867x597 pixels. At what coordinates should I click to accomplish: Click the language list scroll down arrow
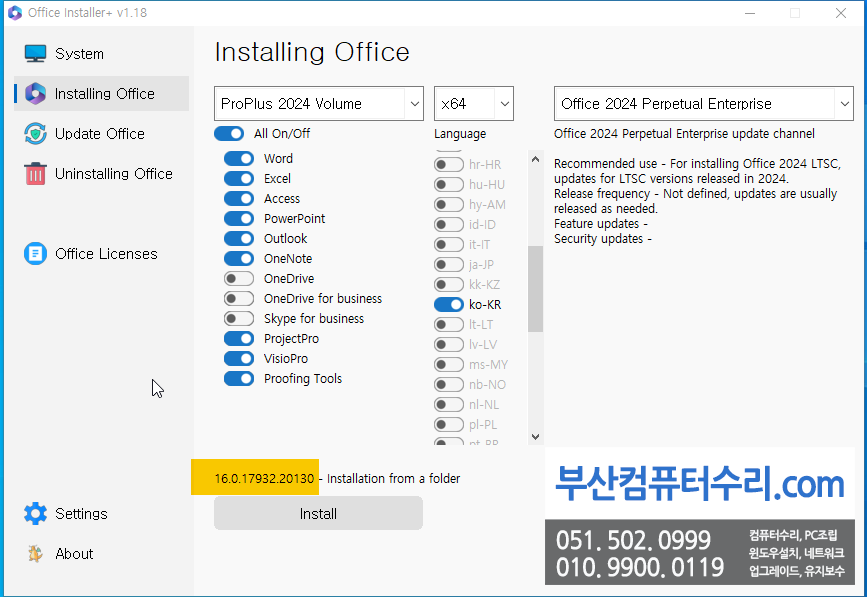535,437
